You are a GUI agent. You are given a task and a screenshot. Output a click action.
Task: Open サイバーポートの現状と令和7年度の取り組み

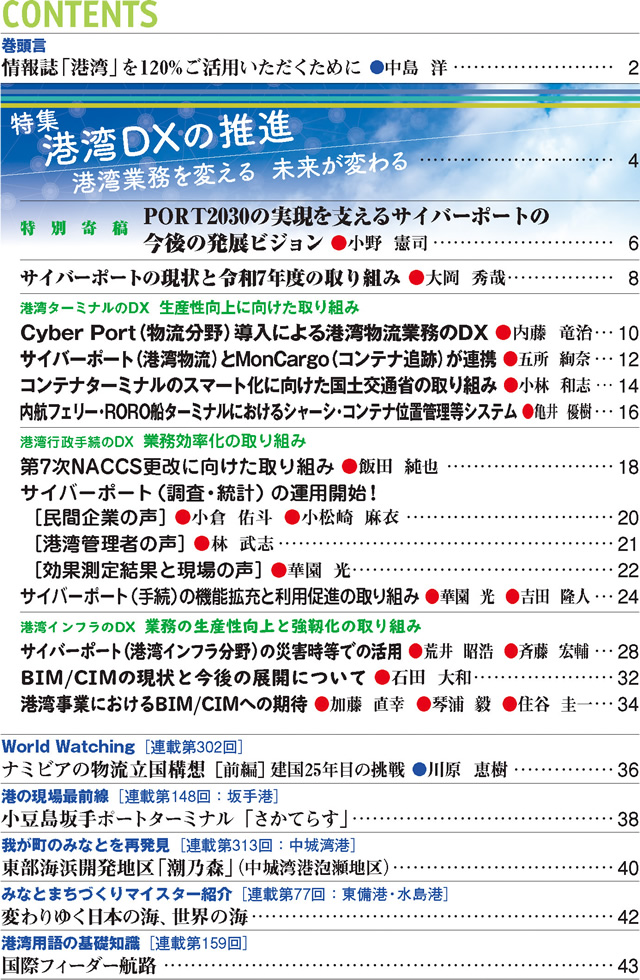coord(210,277)
